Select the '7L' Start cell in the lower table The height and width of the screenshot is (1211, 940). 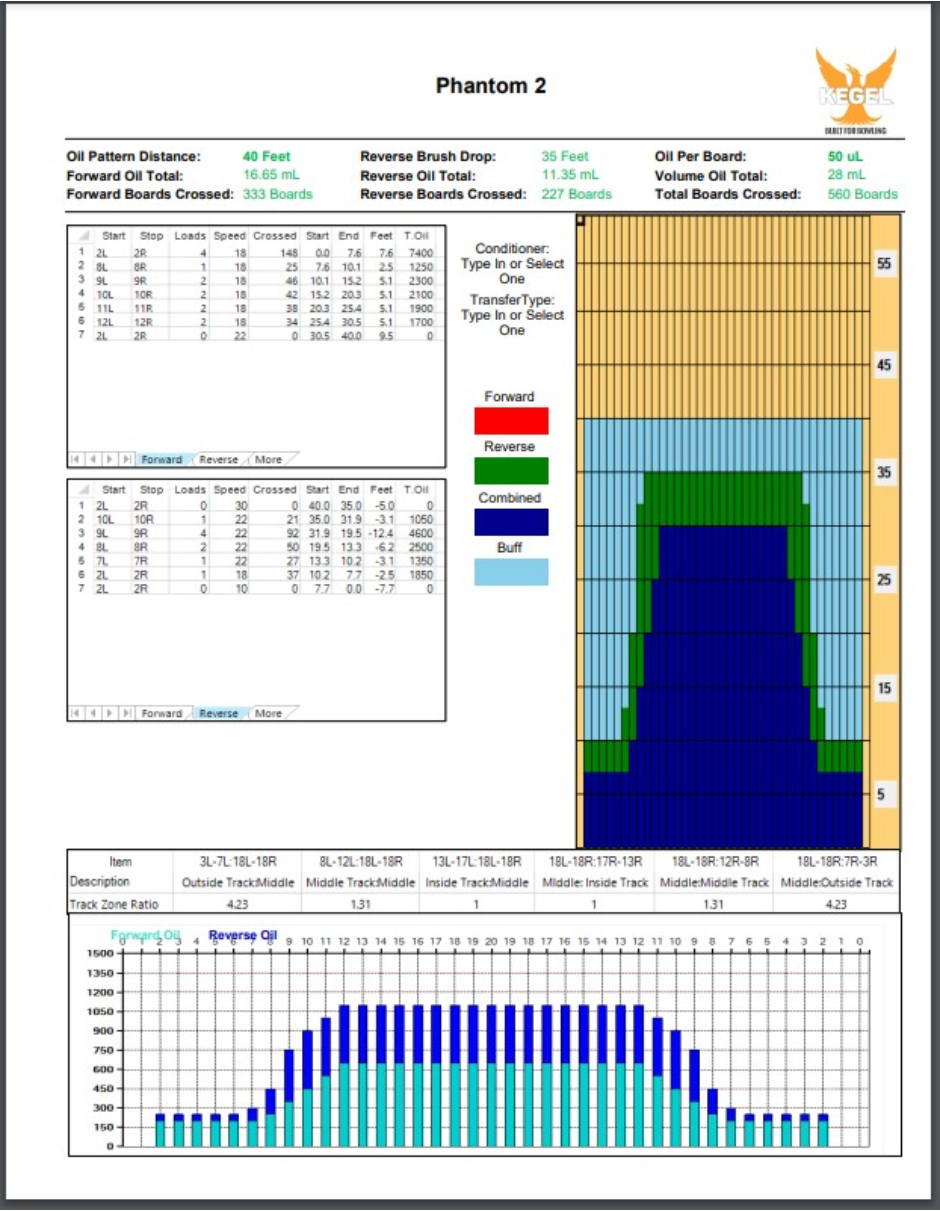[112, 562]
